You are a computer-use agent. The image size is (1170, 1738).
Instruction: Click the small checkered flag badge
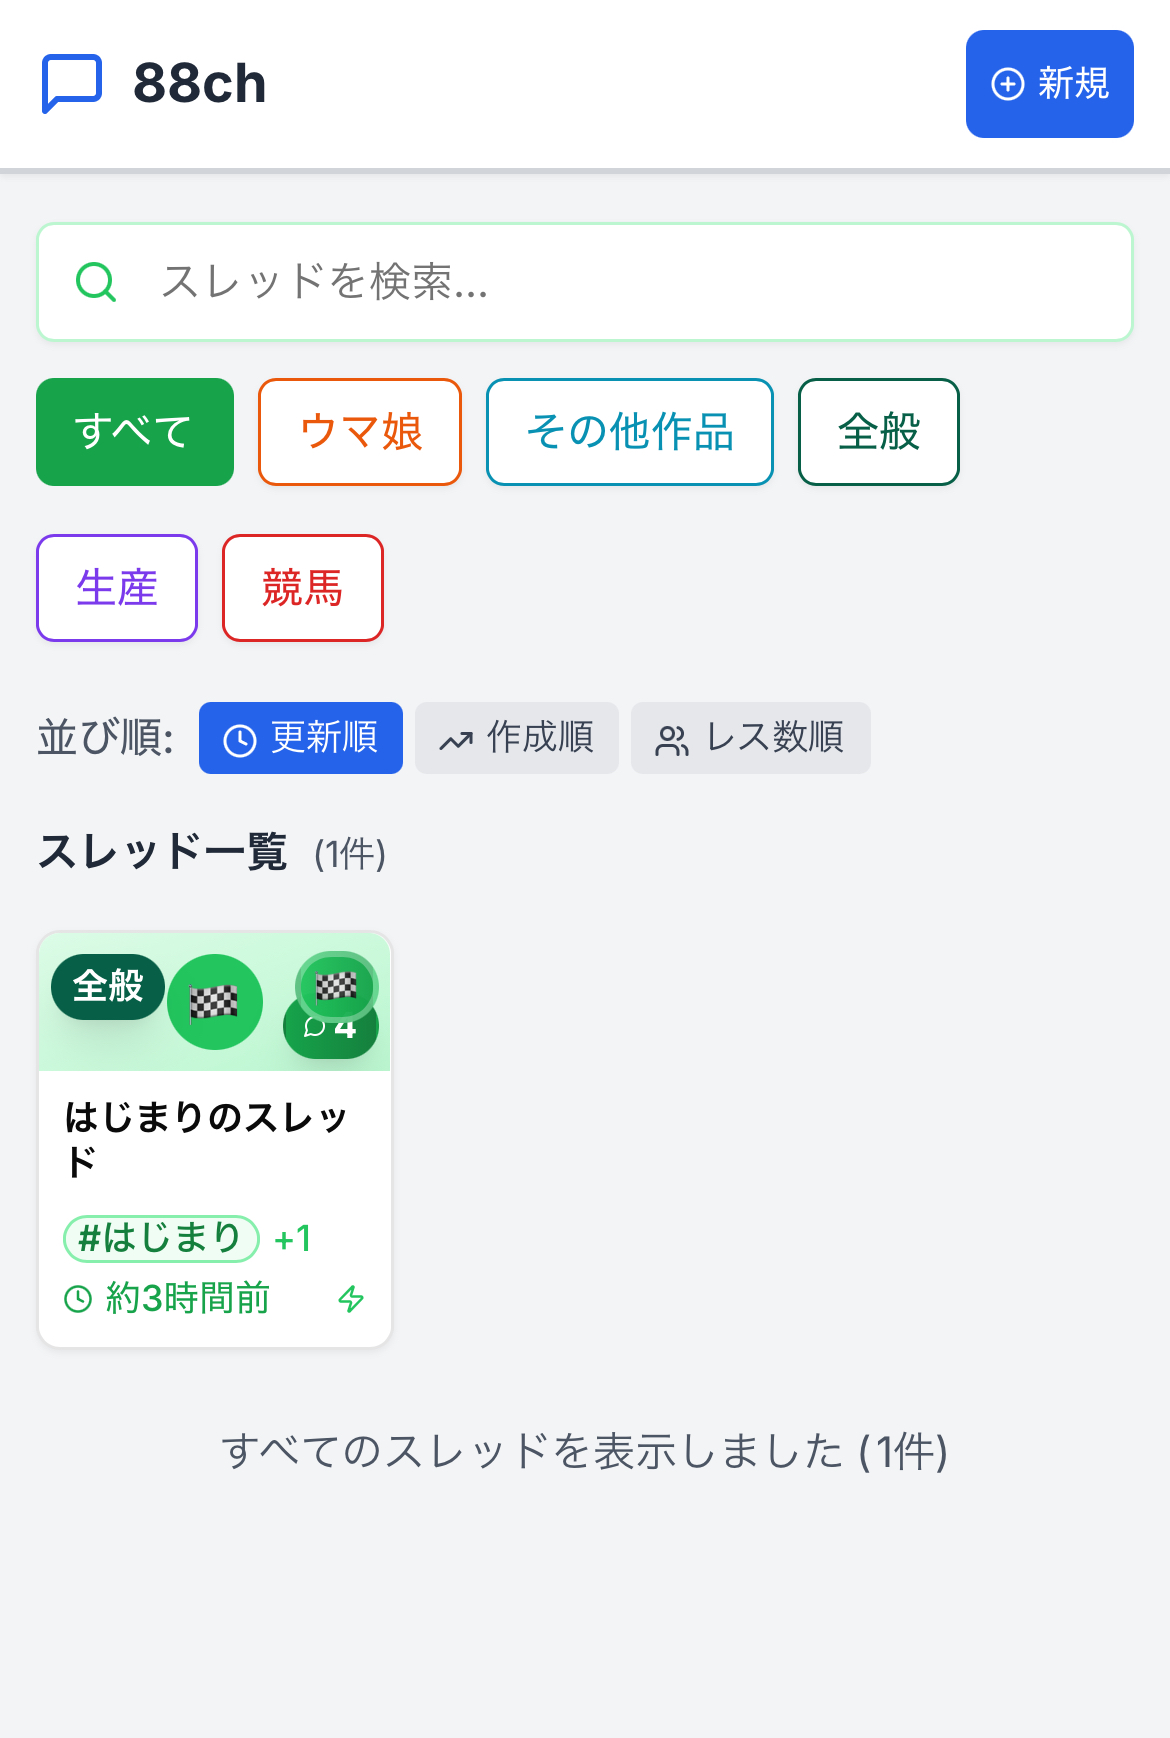[x=336, y=986]
